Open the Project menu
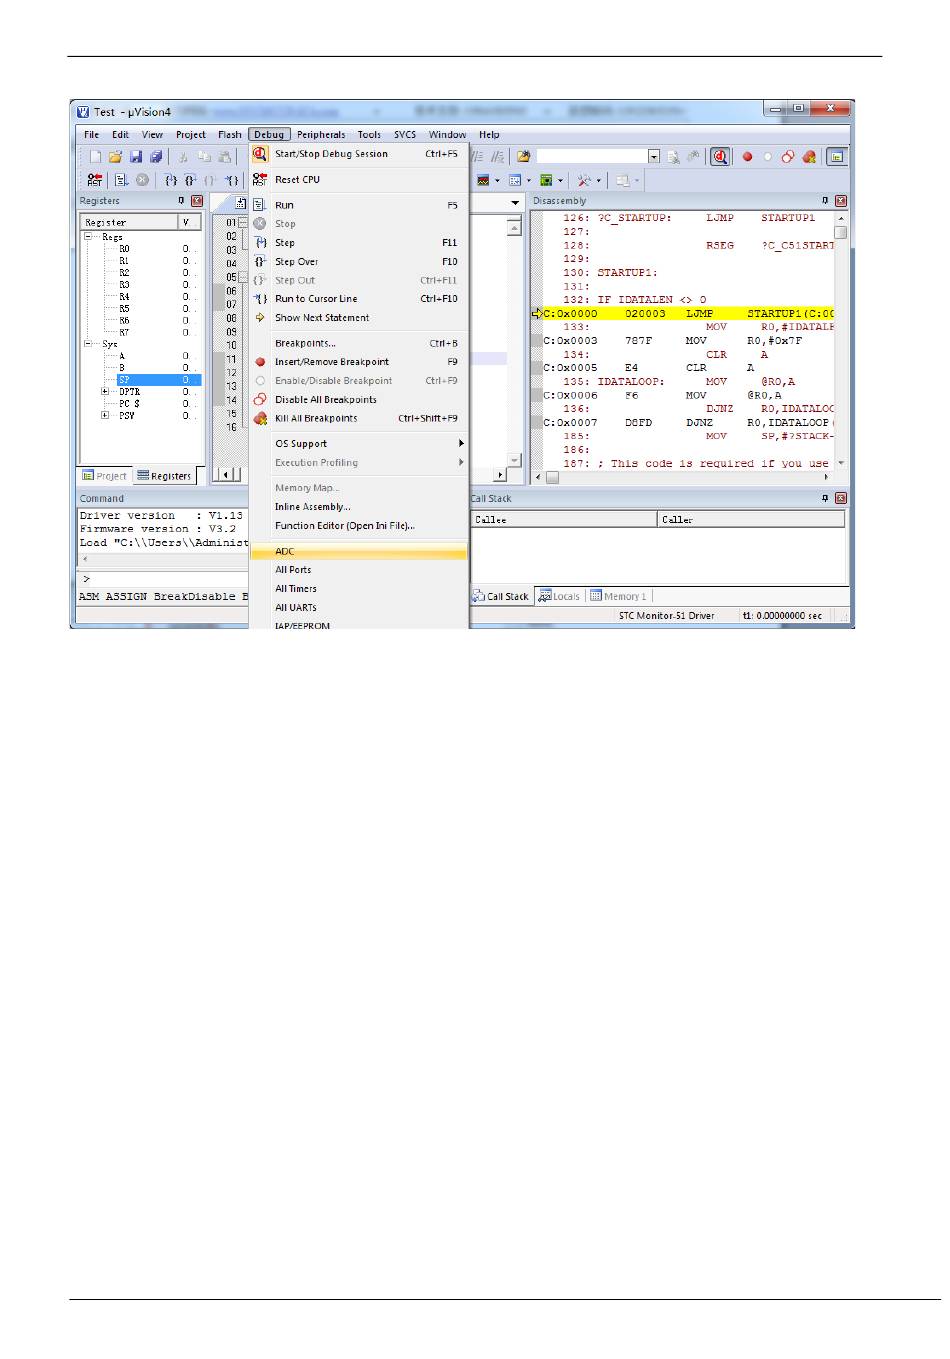The height and width of the screenshot is (1359, 950). click(x=191, y=135)
